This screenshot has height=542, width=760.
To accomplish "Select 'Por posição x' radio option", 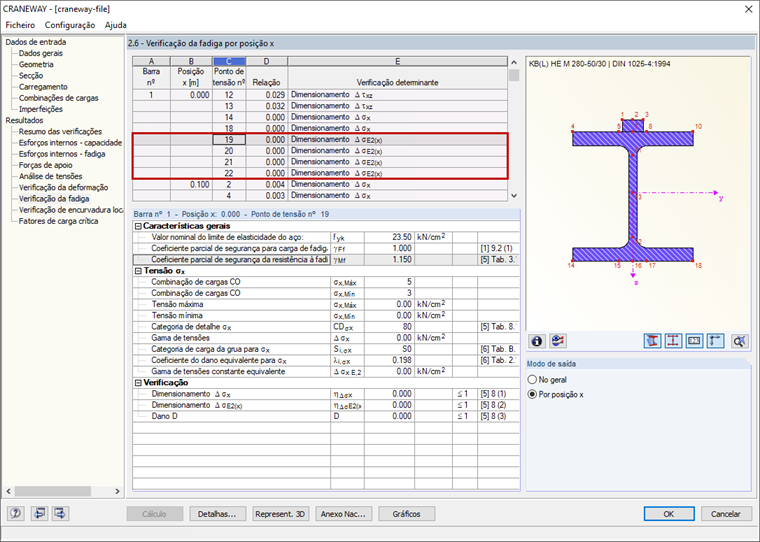I will (555, 395).
